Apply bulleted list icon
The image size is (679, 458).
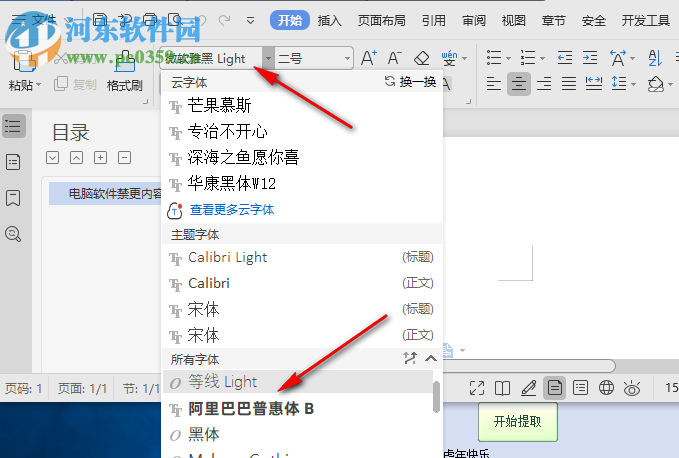point(494,58)
